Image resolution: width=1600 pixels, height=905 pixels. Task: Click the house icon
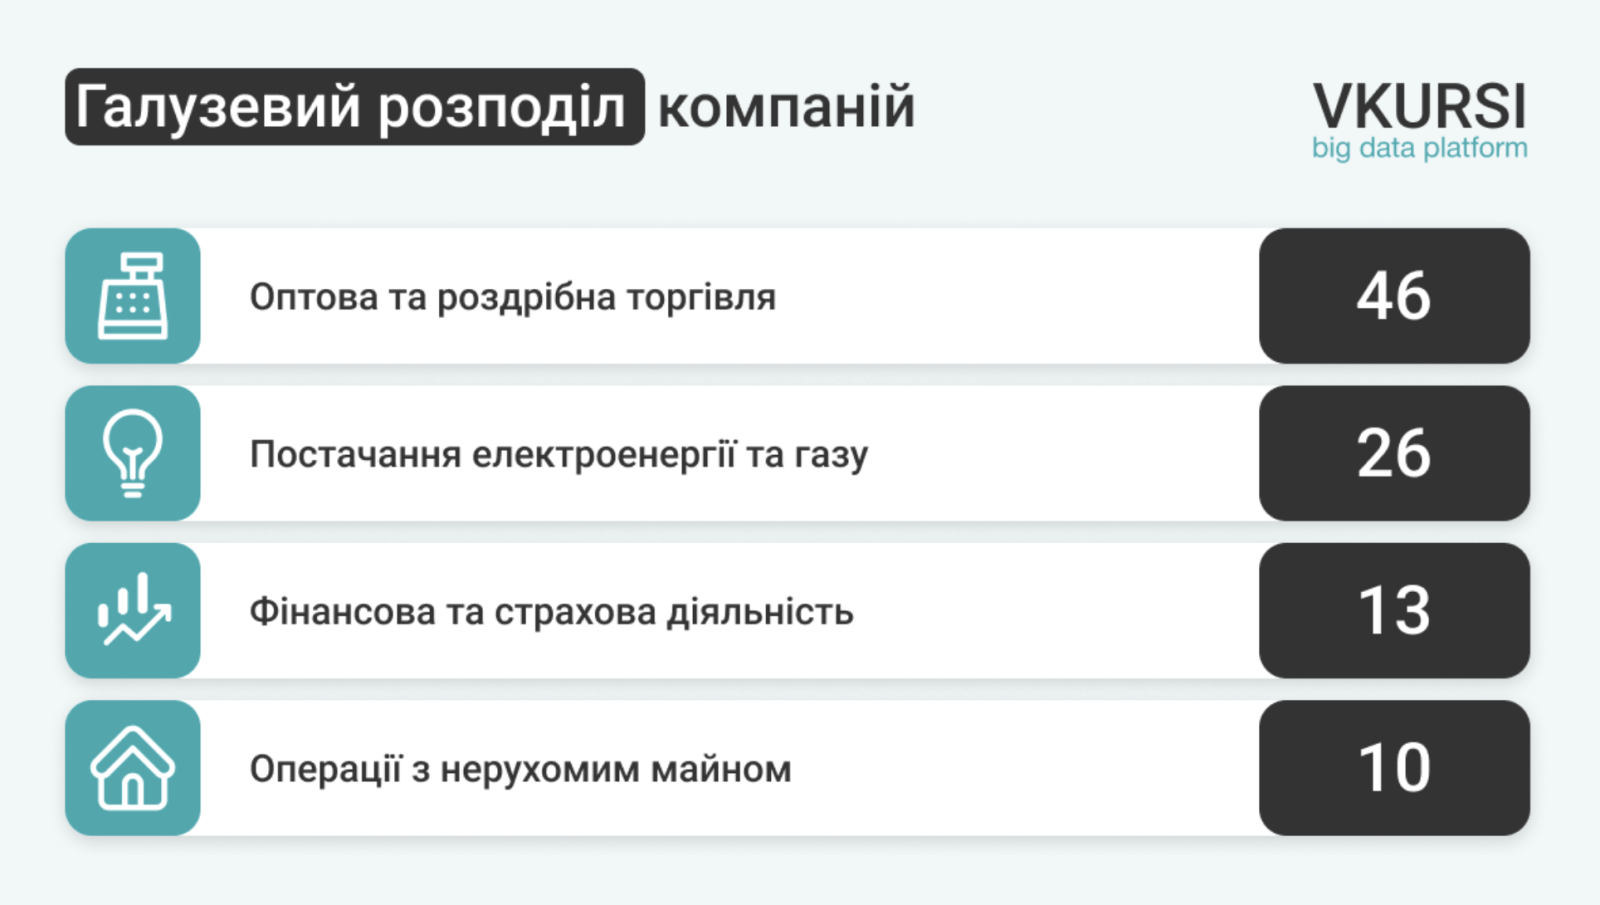tap(133, 767)
